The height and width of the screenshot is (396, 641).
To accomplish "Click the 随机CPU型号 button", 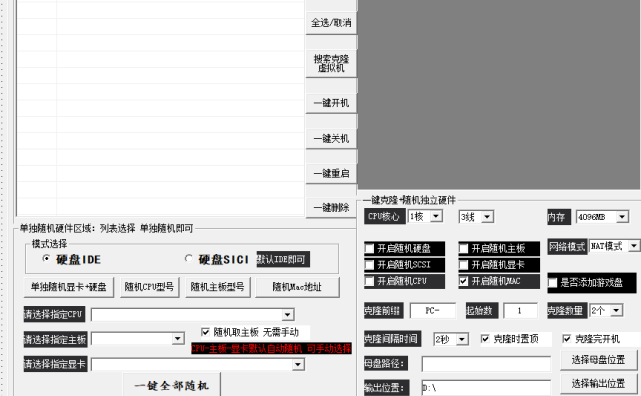I will (x=149, y=287).
